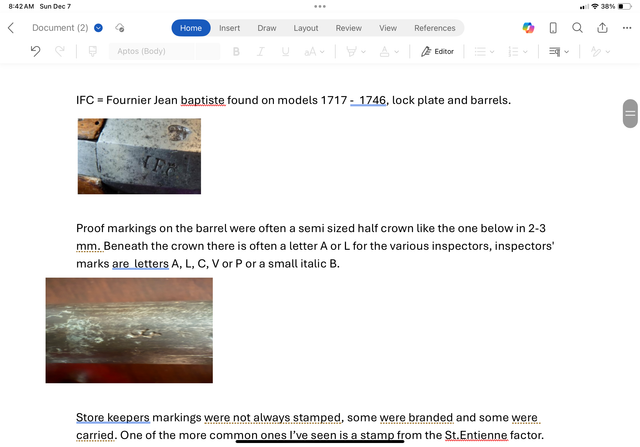The width and height of the screenshot is (640, 447).
Task: Switch to the Home tab
Action: [x=191, y=28]
